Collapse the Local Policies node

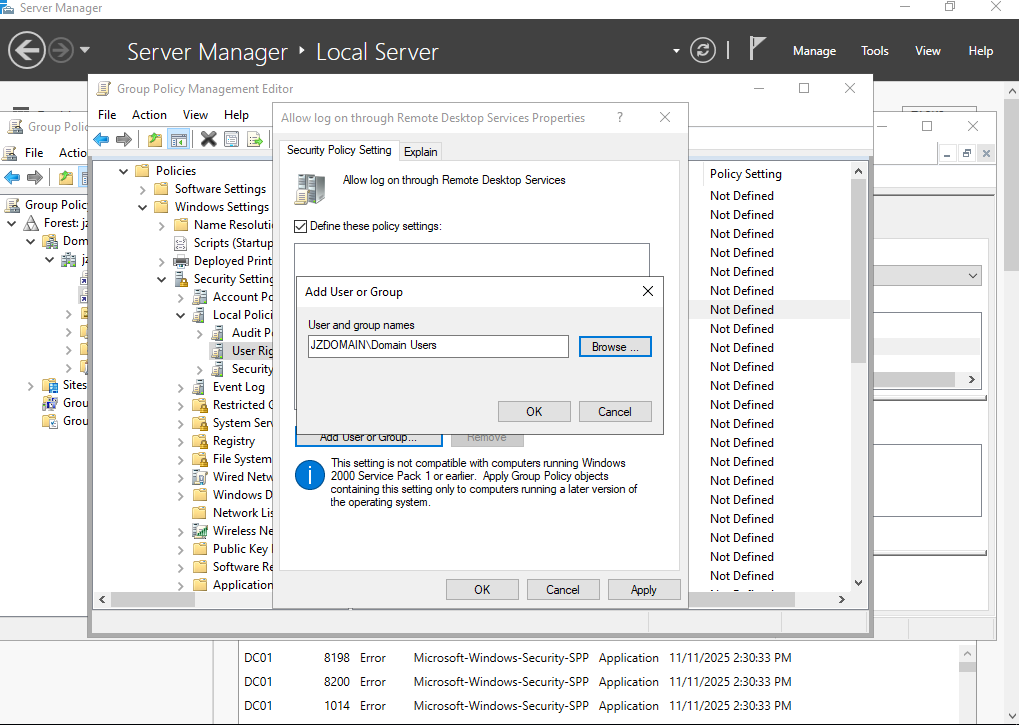[x=180, y=314]
